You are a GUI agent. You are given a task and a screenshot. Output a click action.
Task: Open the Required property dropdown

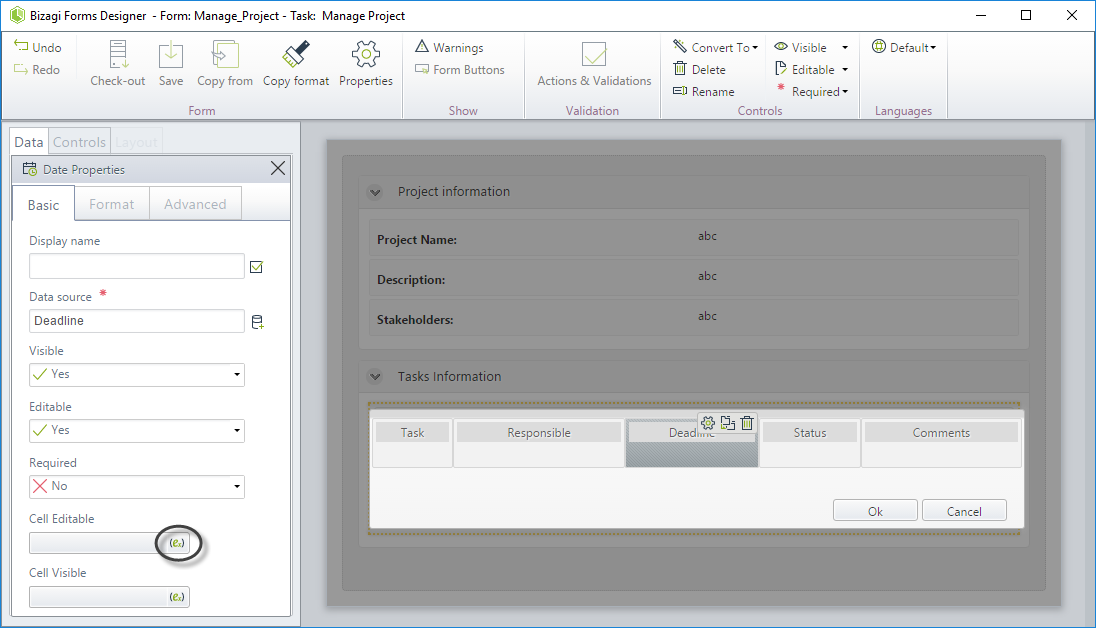[137, 487]
